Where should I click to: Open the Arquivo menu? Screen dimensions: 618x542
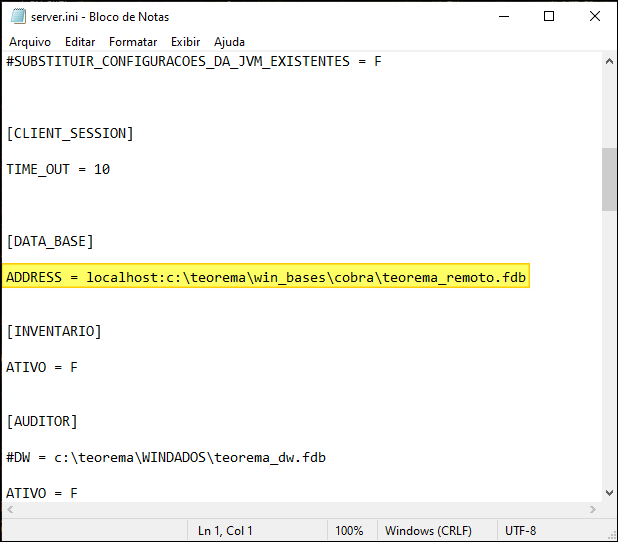point(30,42)
